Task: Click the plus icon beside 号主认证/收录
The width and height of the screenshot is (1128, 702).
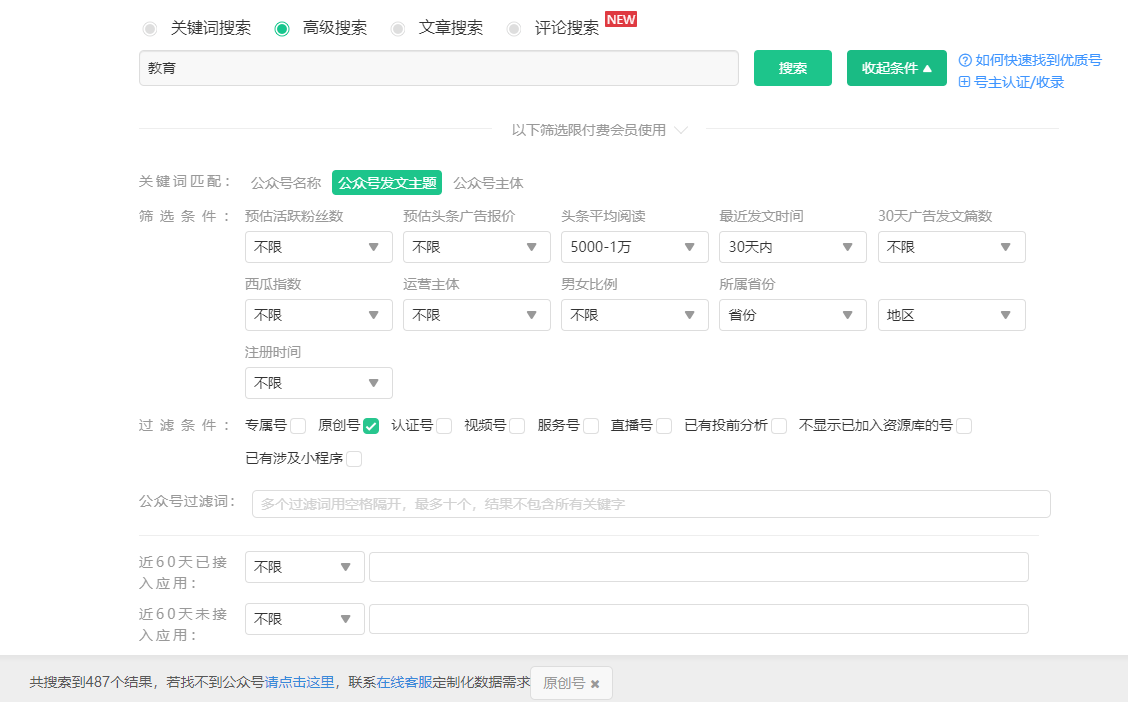Action: tap(965, 82)
